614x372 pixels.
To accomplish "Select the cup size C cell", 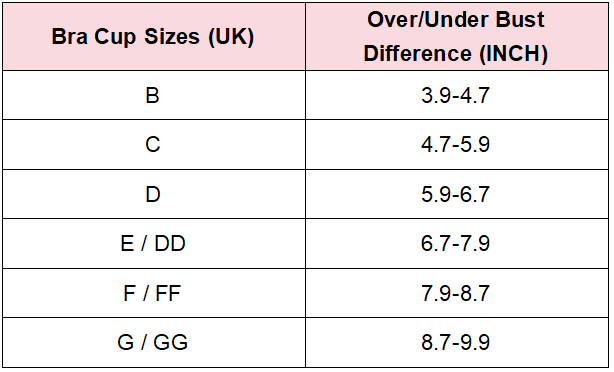I will [154, 144].
